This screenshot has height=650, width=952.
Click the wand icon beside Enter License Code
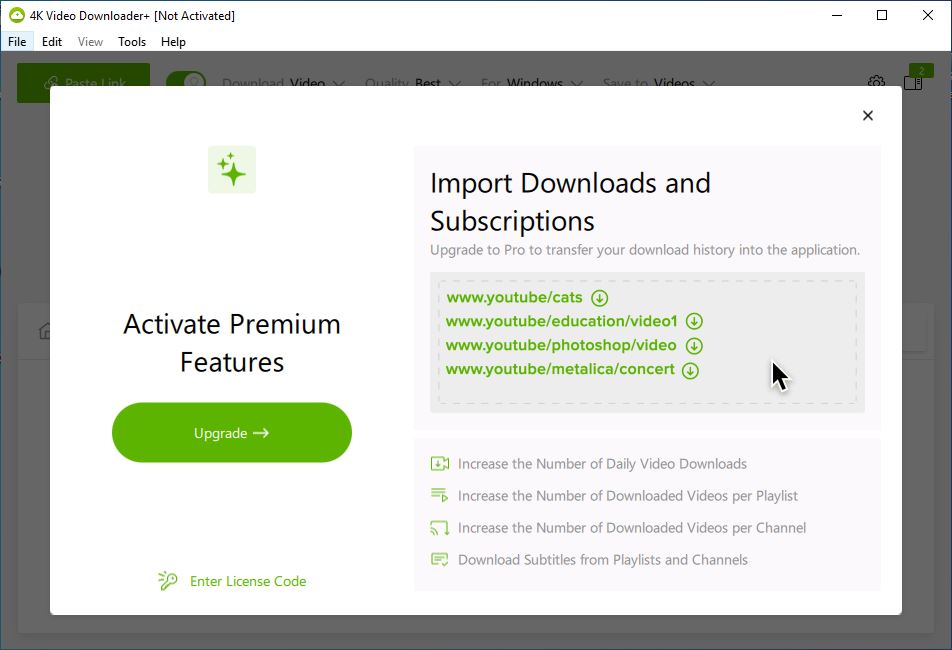[x=168, y=581]
